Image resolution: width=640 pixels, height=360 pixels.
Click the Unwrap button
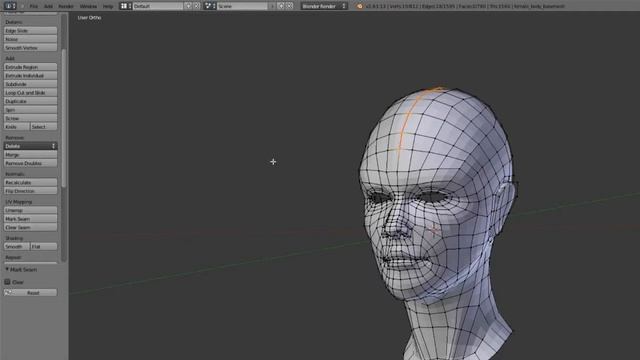coord(31,210)
